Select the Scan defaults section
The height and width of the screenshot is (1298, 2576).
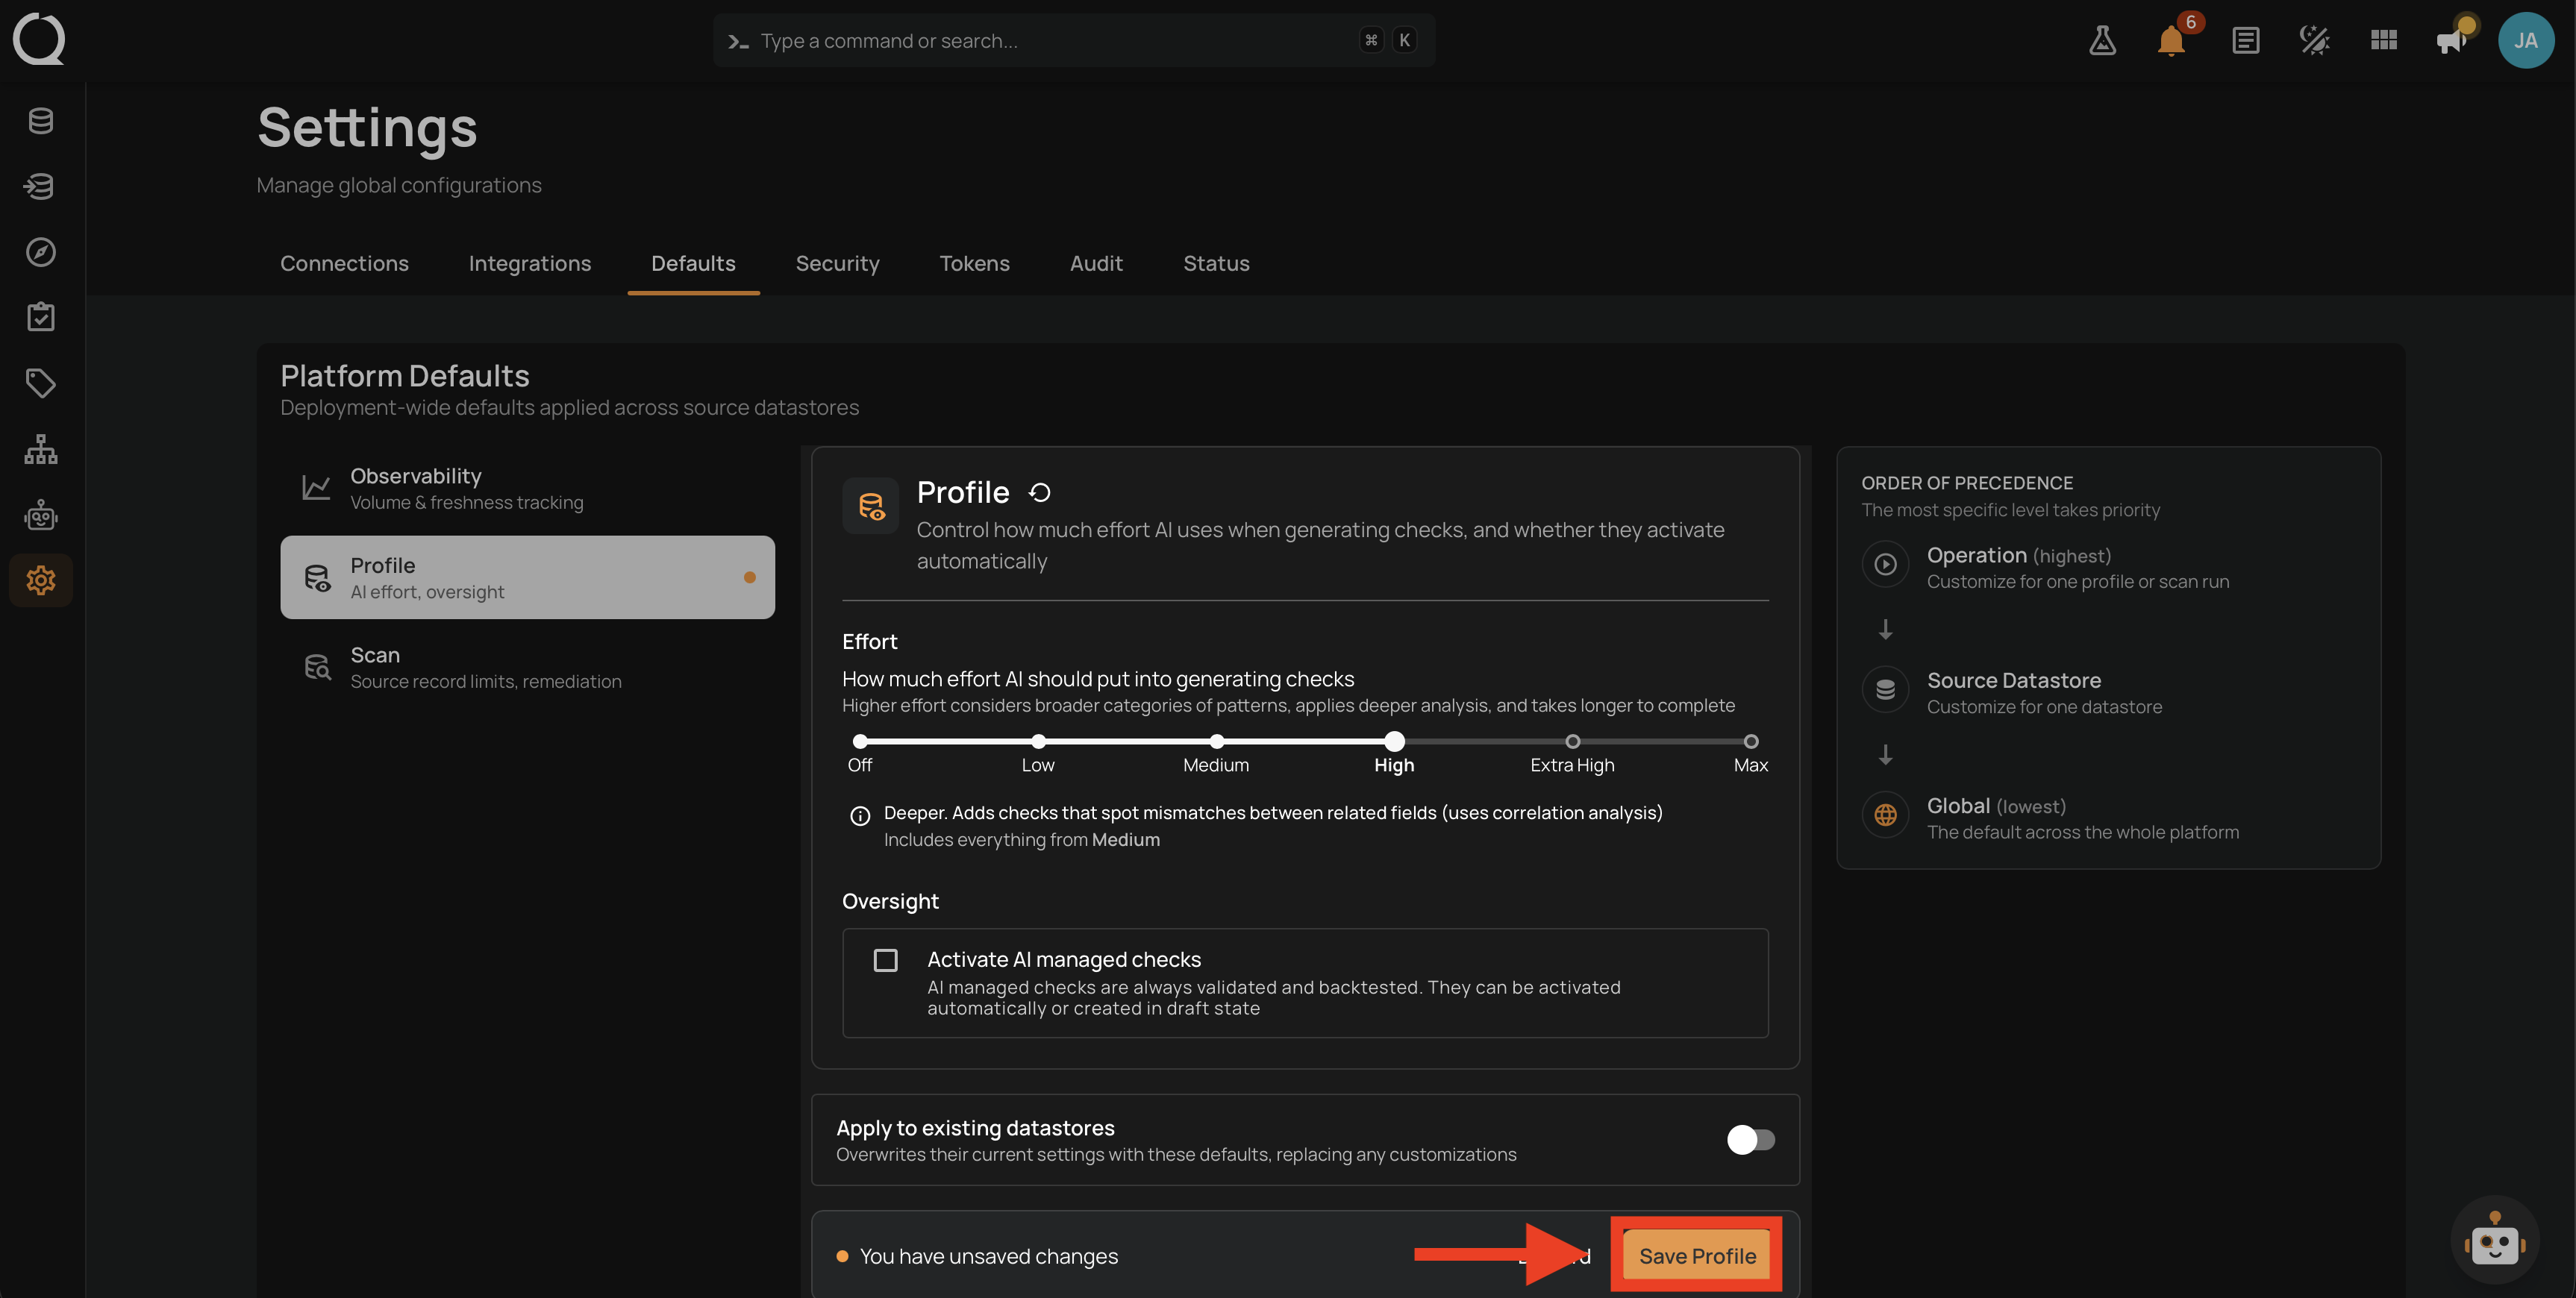click(527, 667)
